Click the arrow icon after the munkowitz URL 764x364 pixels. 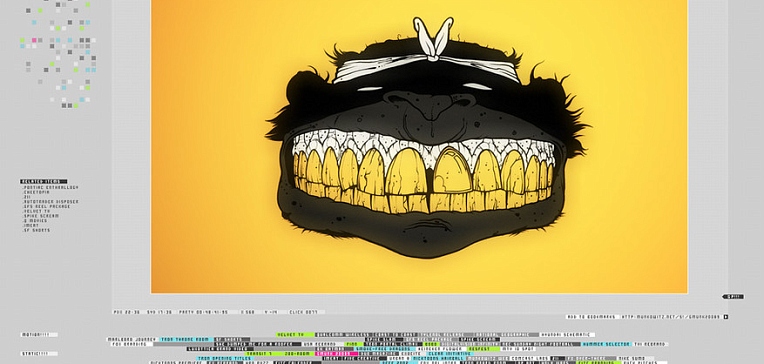click(726, 317)
